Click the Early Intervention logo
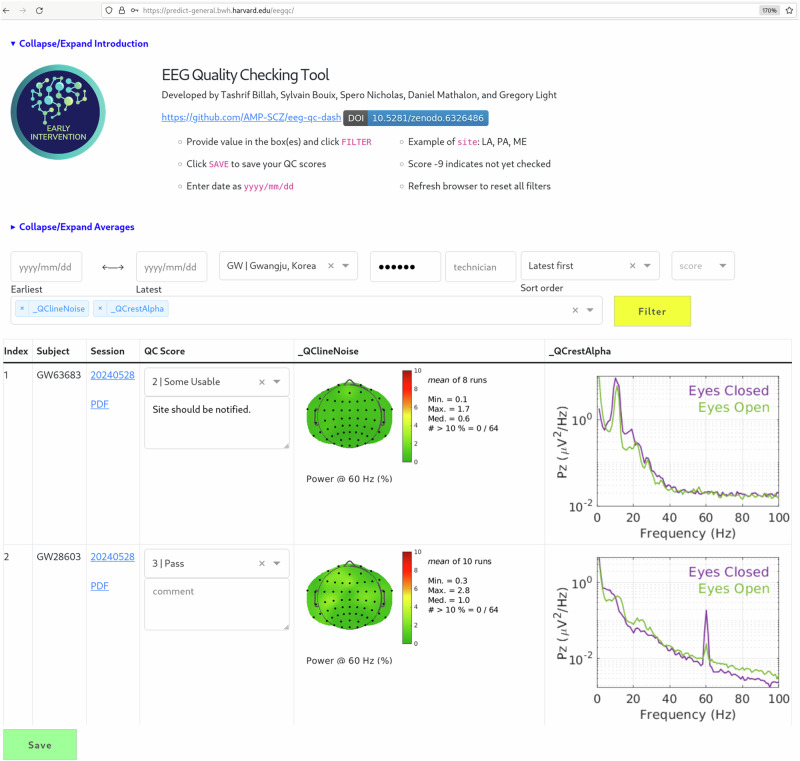 57,112
